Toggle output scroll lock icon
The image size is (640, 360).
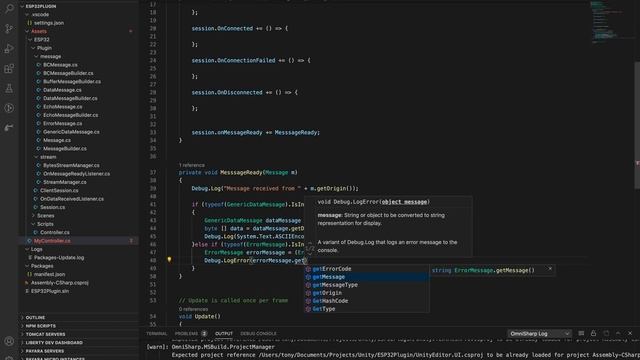[x=593, y=333]
